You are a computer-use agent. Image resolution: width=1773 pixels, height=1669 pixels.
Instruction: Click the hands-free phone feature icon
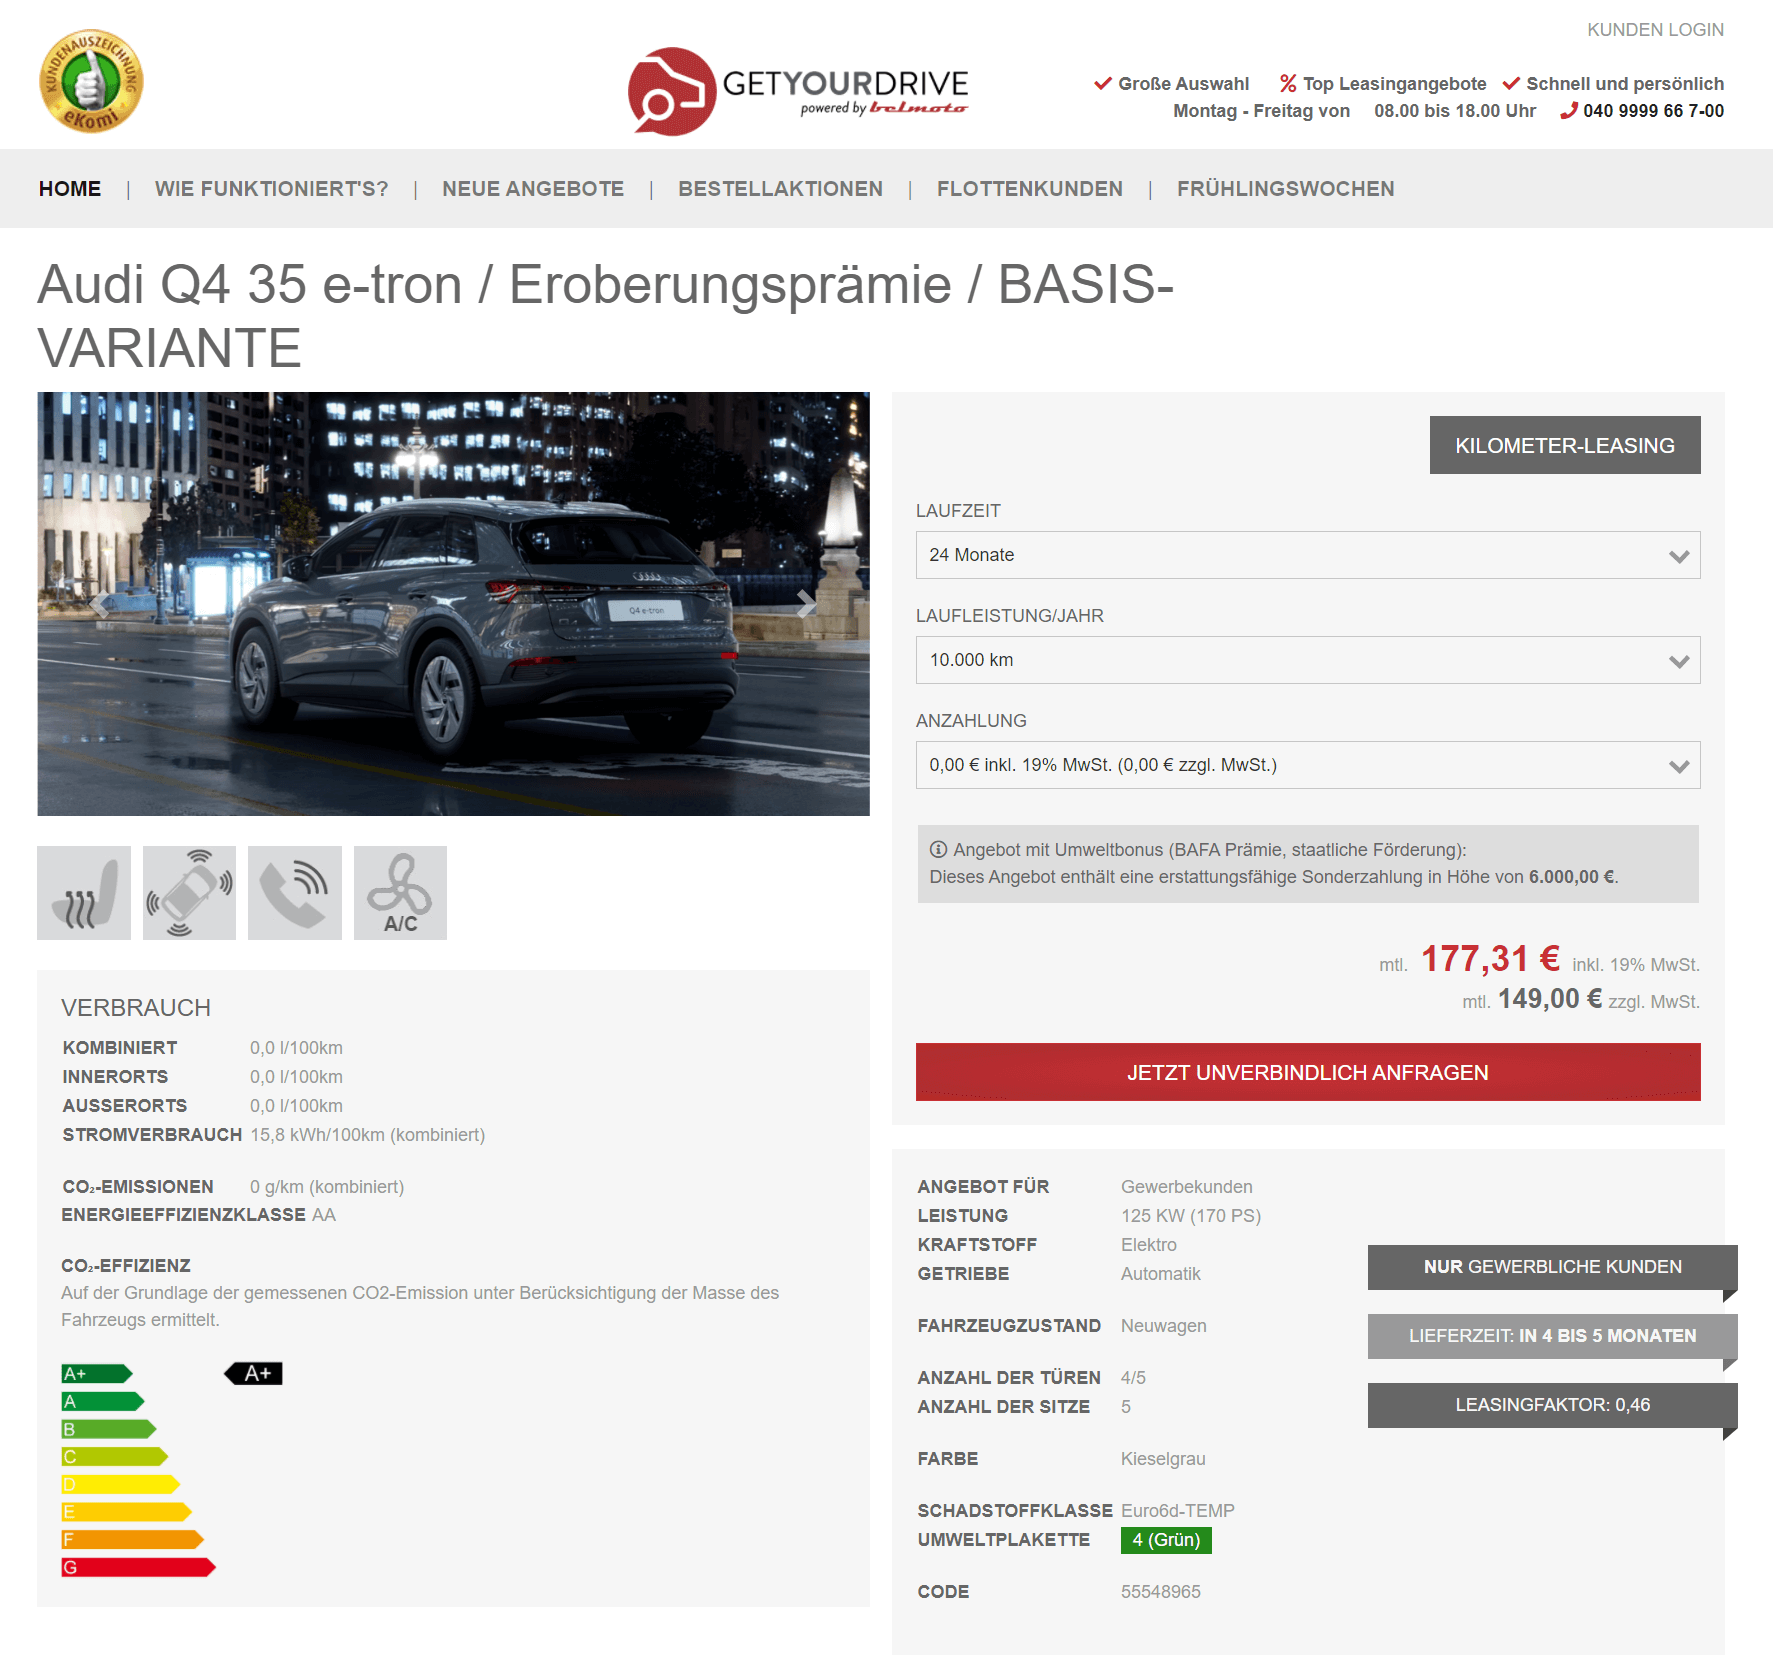pyautogui.click(x=295, y=893)
